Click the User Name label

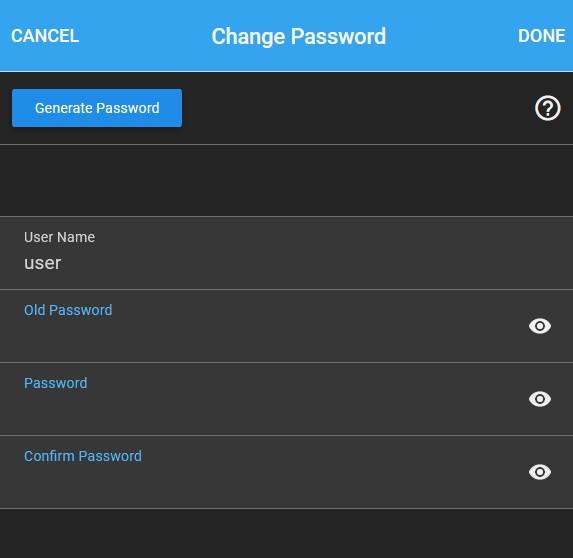click(60, 237)
